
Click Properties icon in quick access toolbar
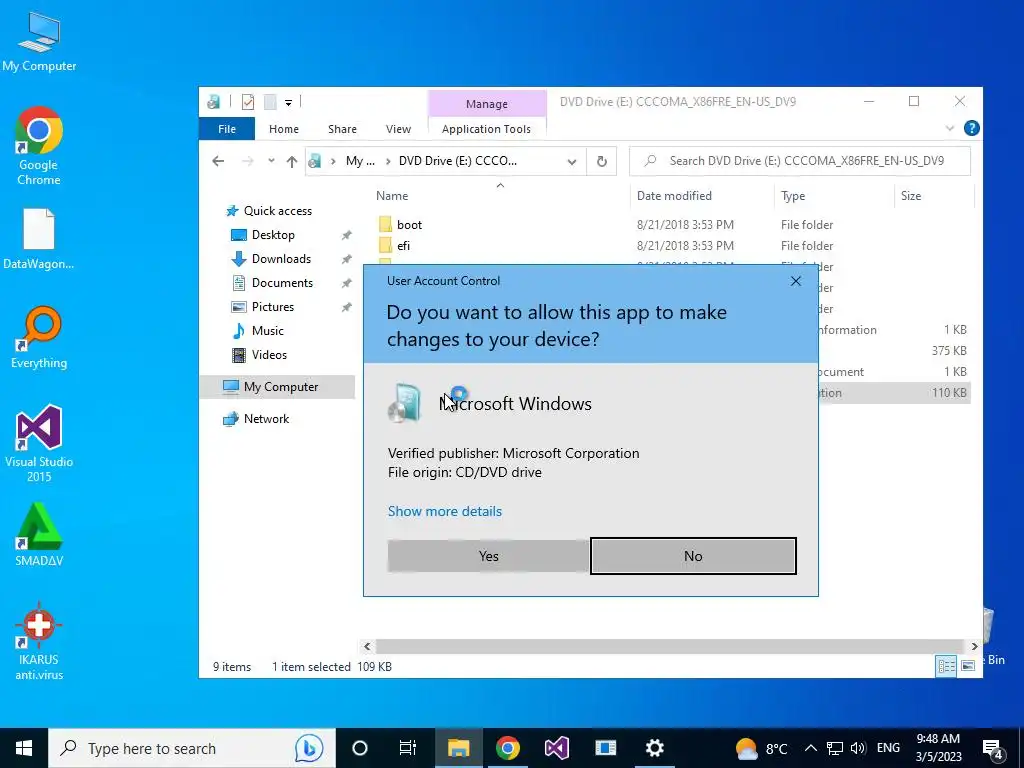(248, 102)
